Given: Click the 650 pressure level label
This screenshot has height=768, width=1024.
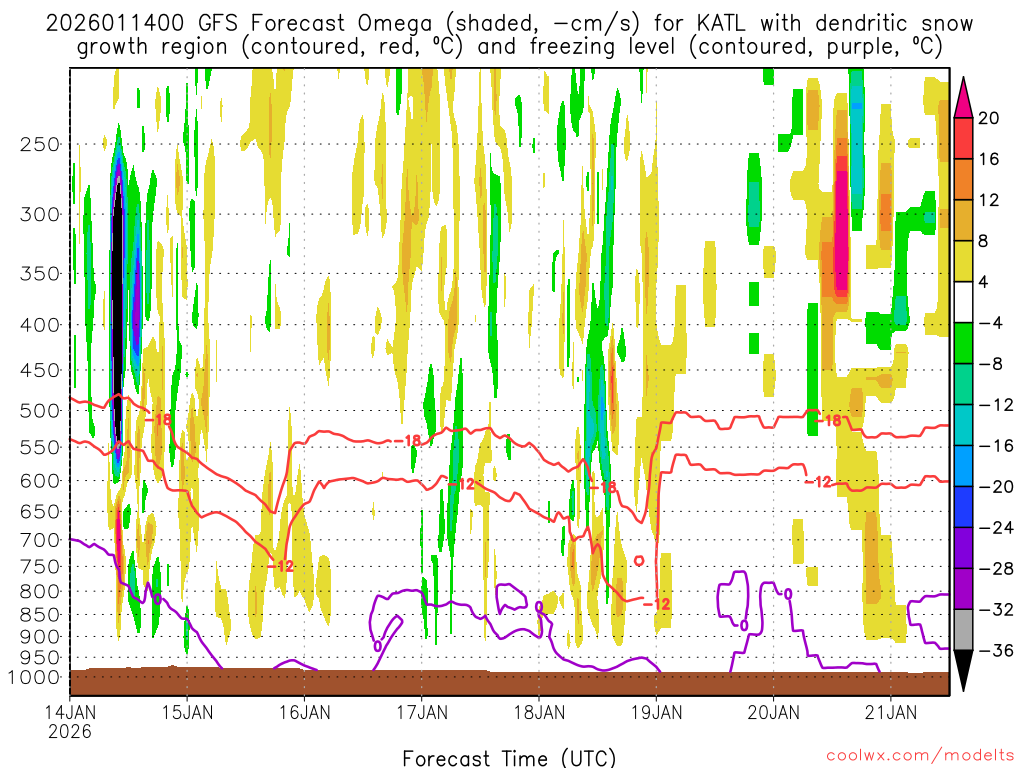Looking at the screenshot, I should [40, 511].
